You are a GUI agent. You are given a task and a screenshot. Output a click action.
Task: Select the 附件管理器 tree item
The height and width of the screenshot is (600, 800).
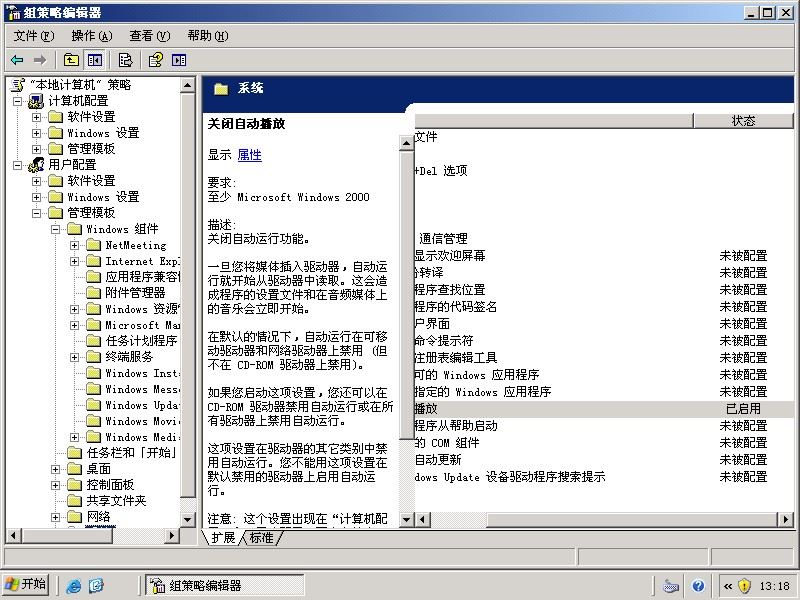click(135, 293)
